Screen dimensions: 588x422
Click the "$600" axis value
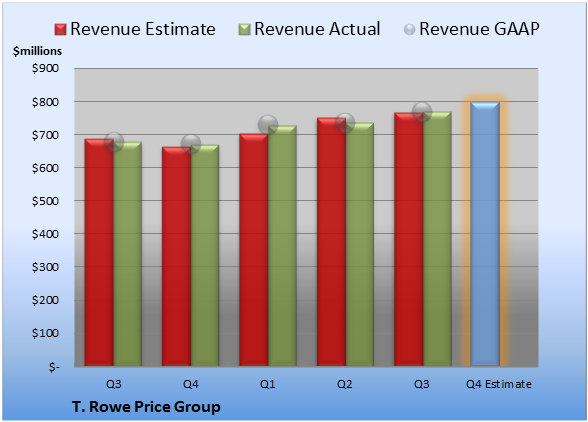pyautogui.click(x=45, y=168)
